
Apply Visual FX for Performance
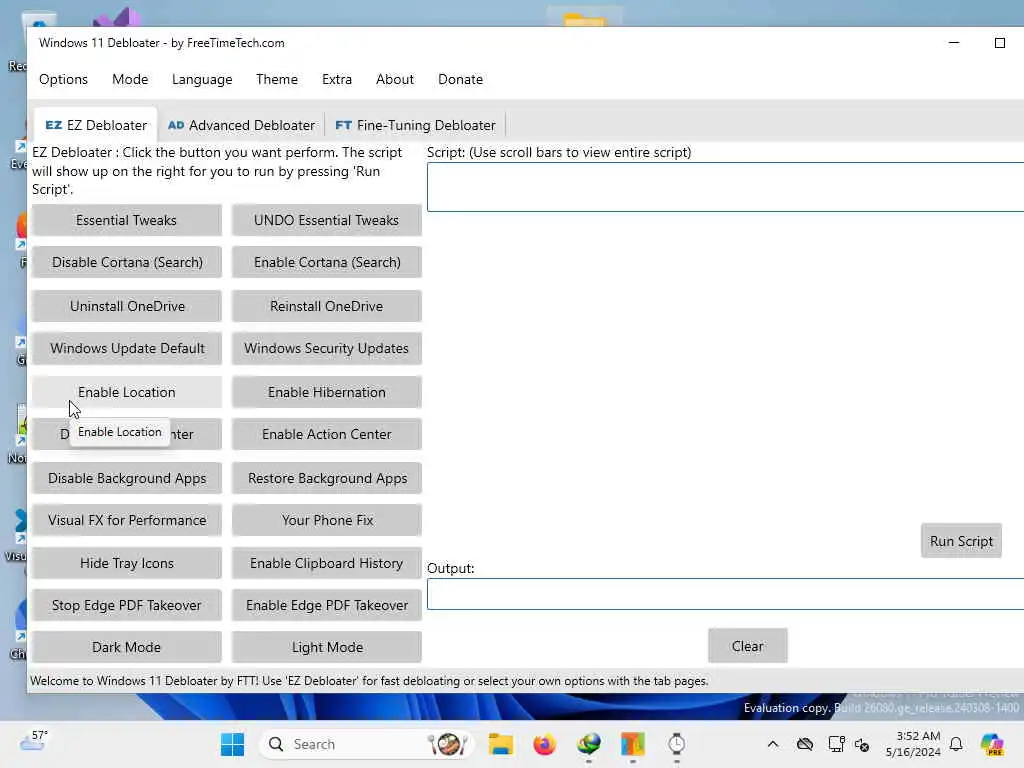pos(127,520)
